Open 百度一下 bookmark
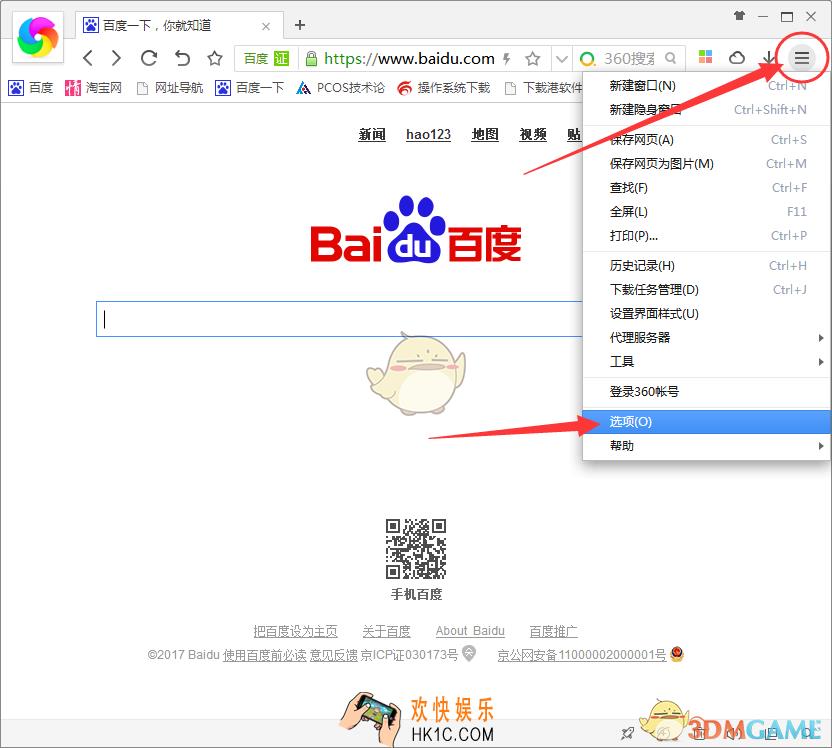Viewport: 832px width, 748px height. click(x=249, y=88)
